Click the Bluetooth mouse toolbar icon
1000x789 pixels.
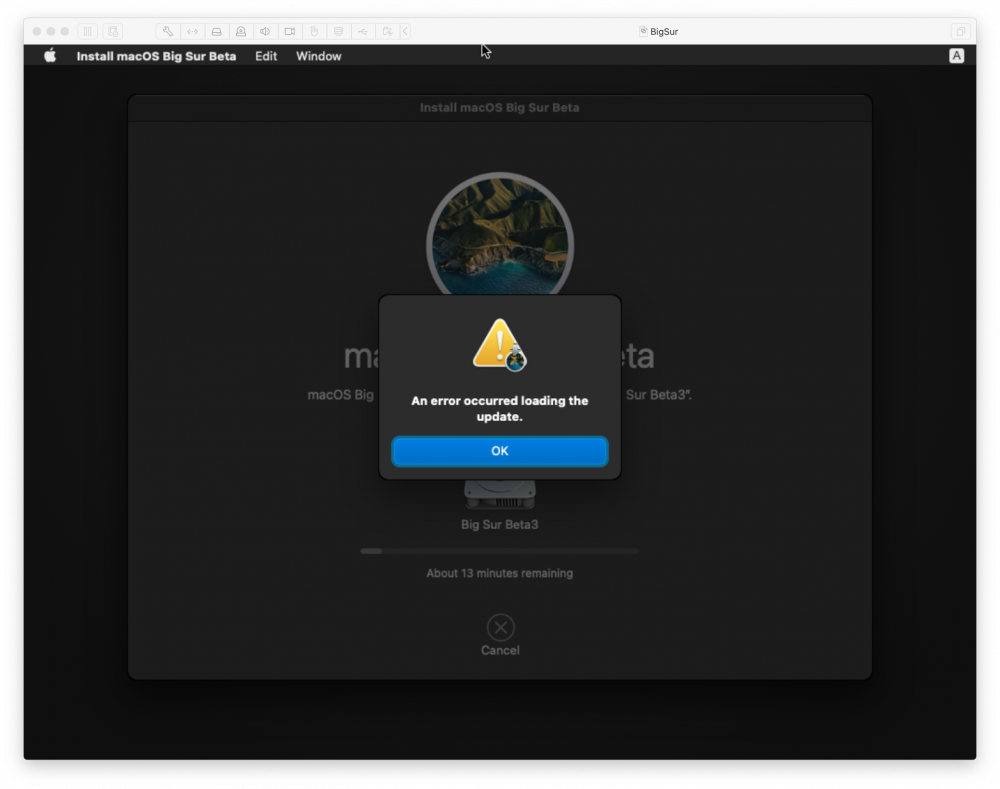314,31
